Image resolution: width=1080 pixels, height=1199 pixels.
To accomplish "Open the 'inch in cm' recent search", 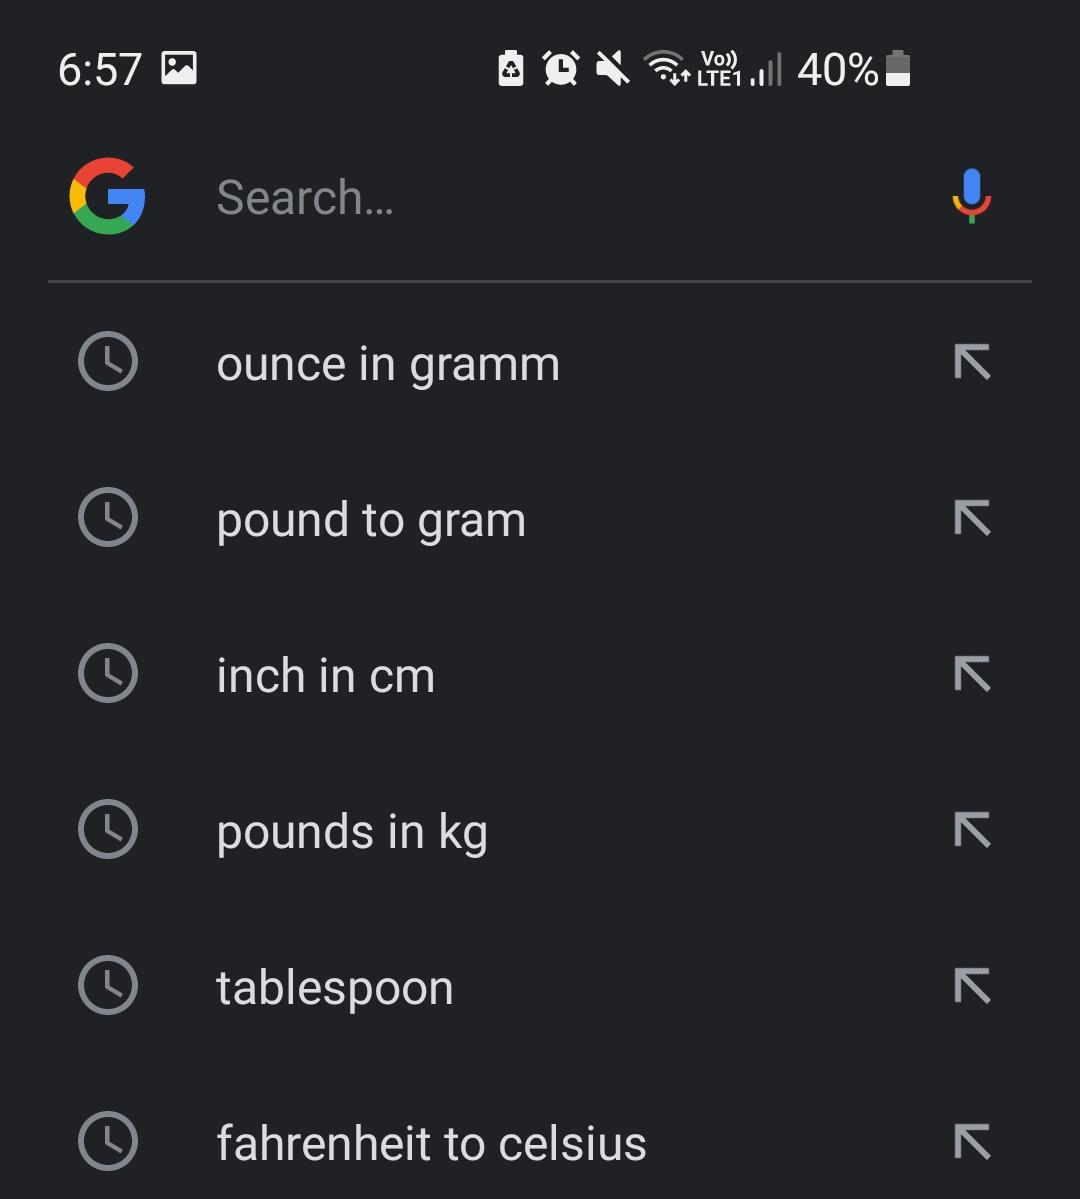I will point(326,676).
